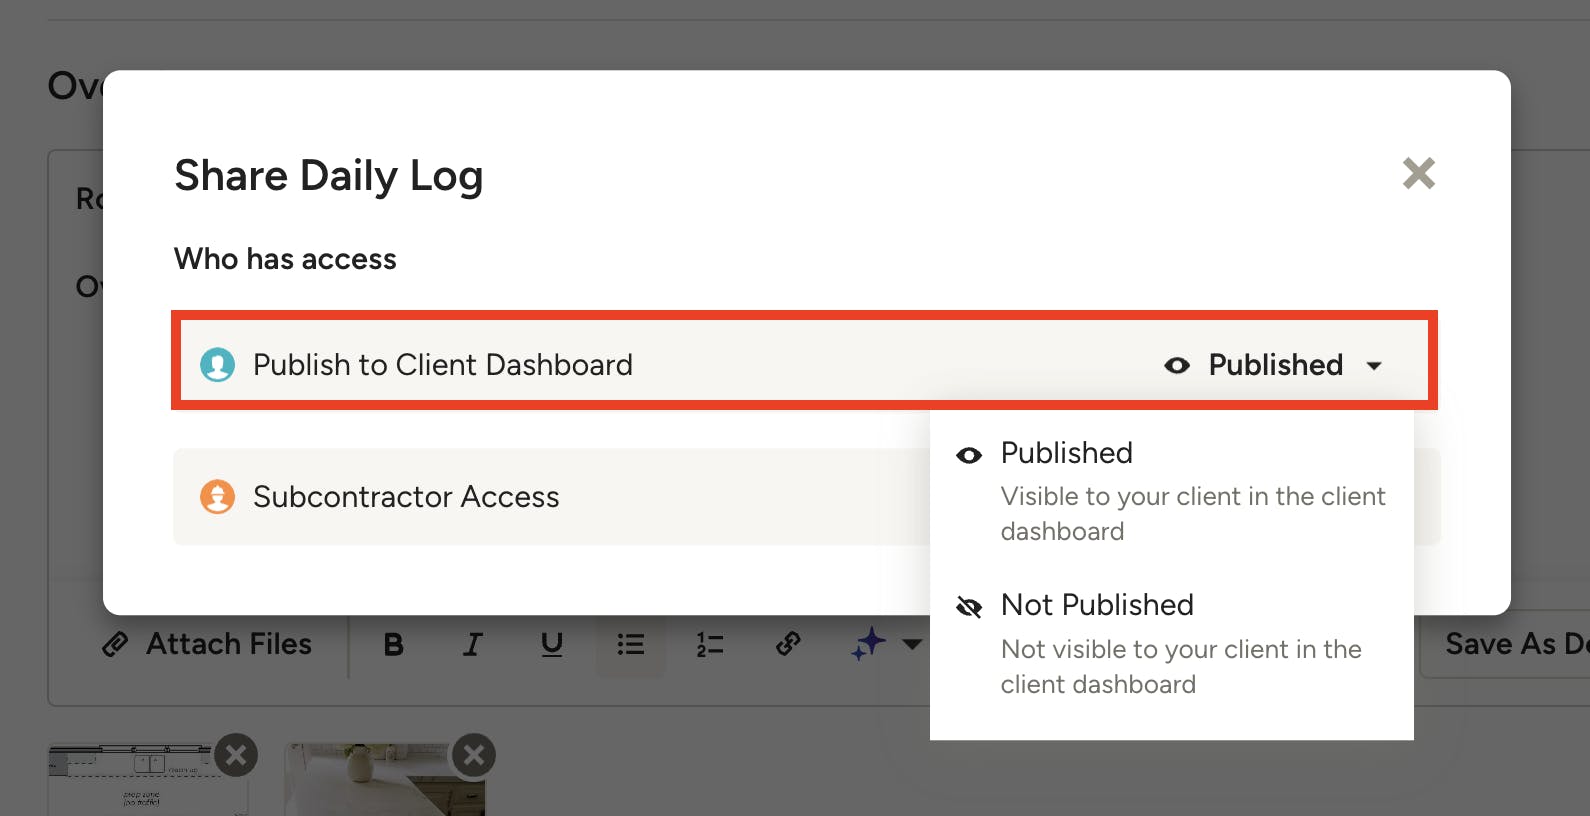
Task: Click the Bold formatting icon
Action: coord(393,645)
